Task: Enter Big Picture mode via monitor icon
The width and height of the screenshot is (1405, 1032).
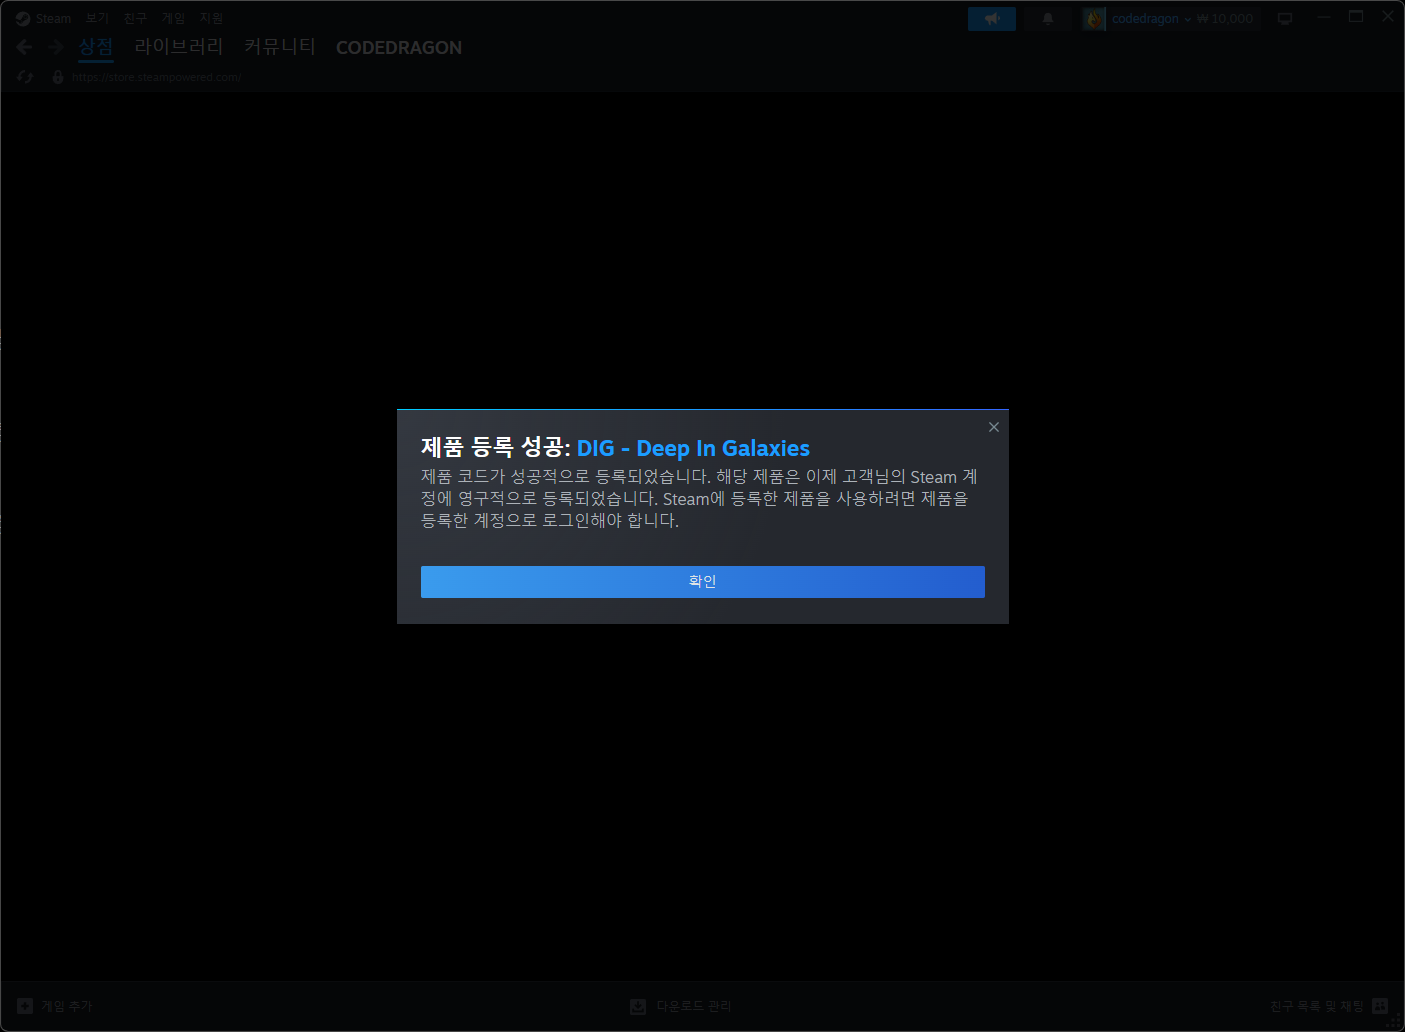Action: point(1285,19)
